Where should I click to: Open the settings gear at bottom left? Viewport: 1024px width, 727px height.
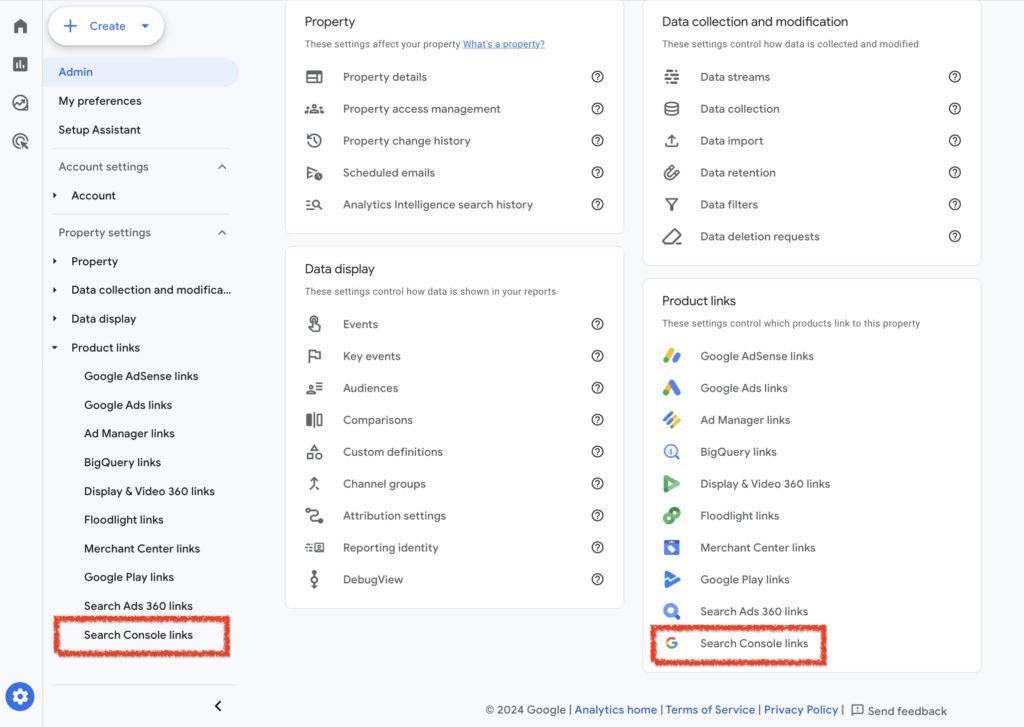pos(20,696)
